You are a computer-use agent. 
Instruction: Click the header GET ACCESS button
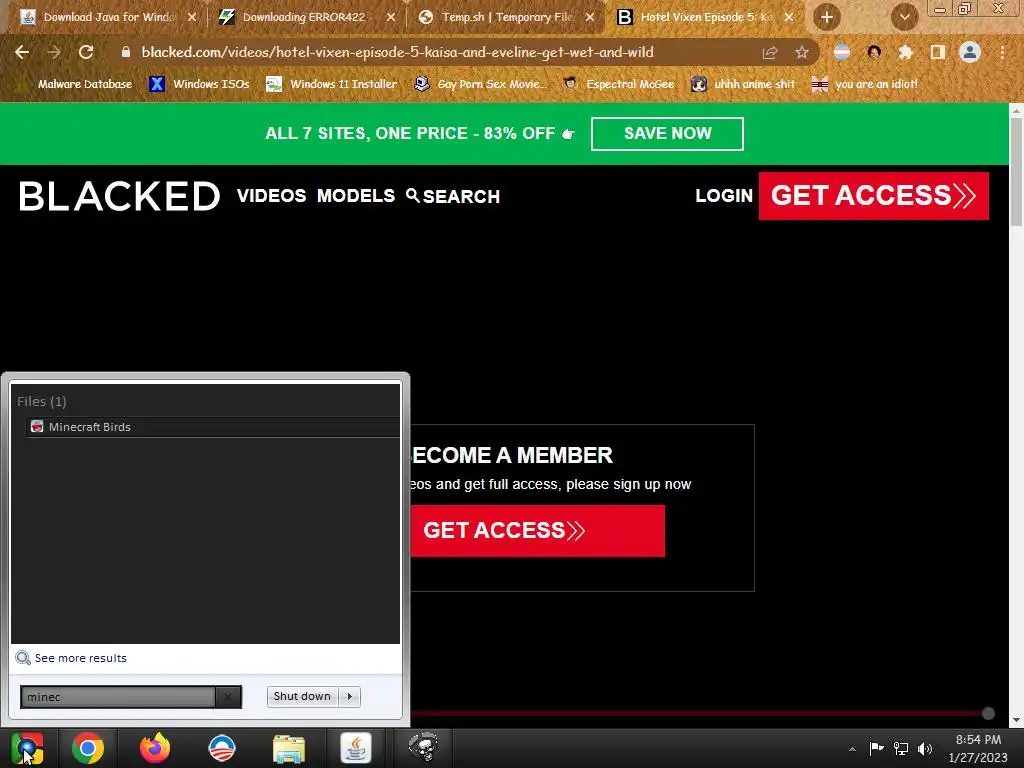(874, 196)
